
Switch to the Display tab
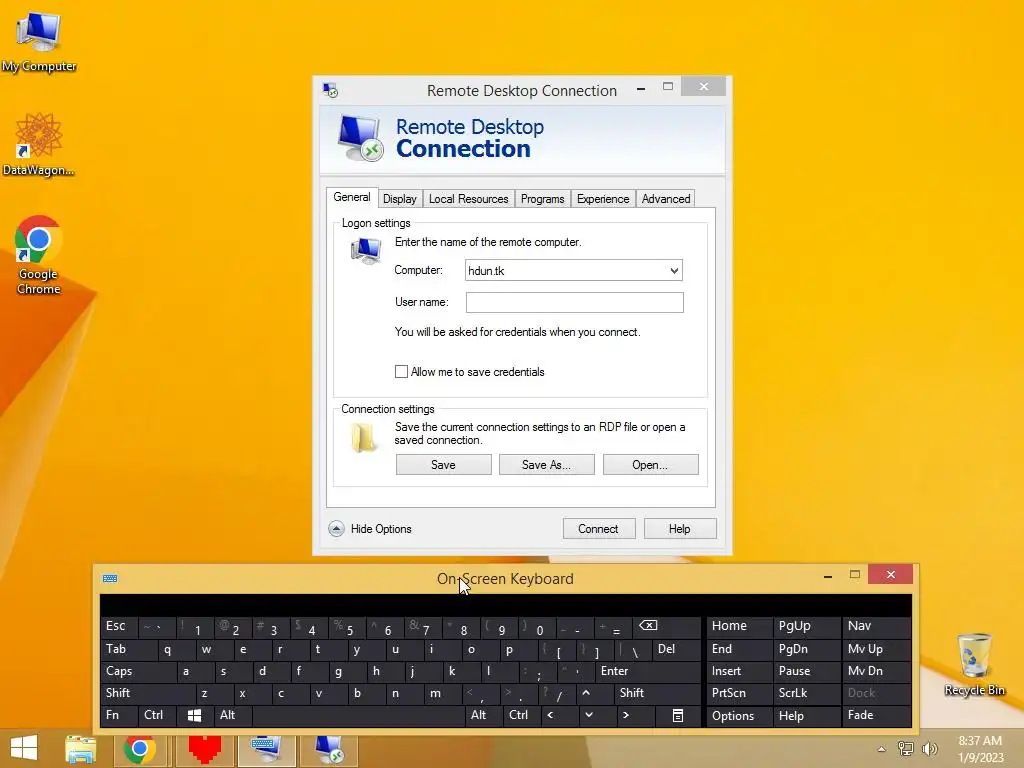(x=400, y=199)
